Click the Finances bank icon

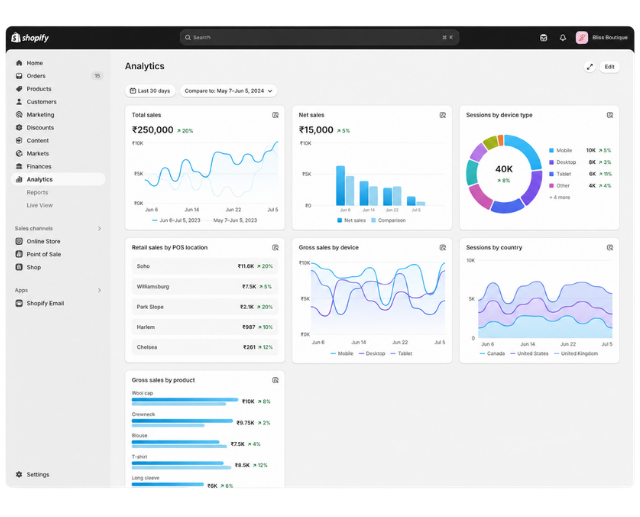19,166
